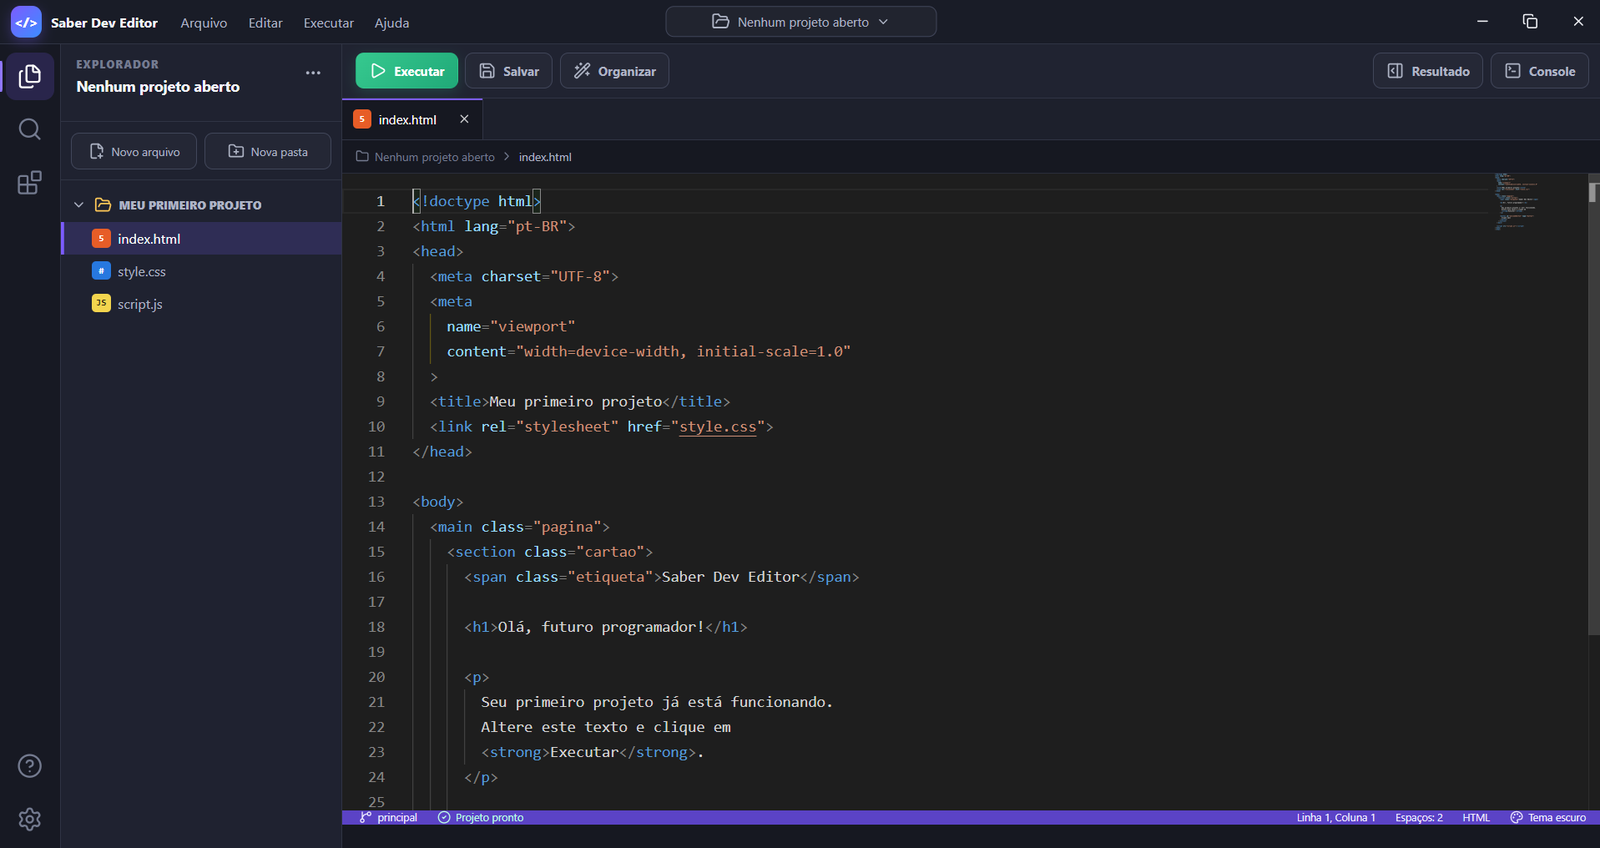Open the settings gear icon
Image resolution: width=1600 pixels, height=848 pixels.
click(30, 819)
